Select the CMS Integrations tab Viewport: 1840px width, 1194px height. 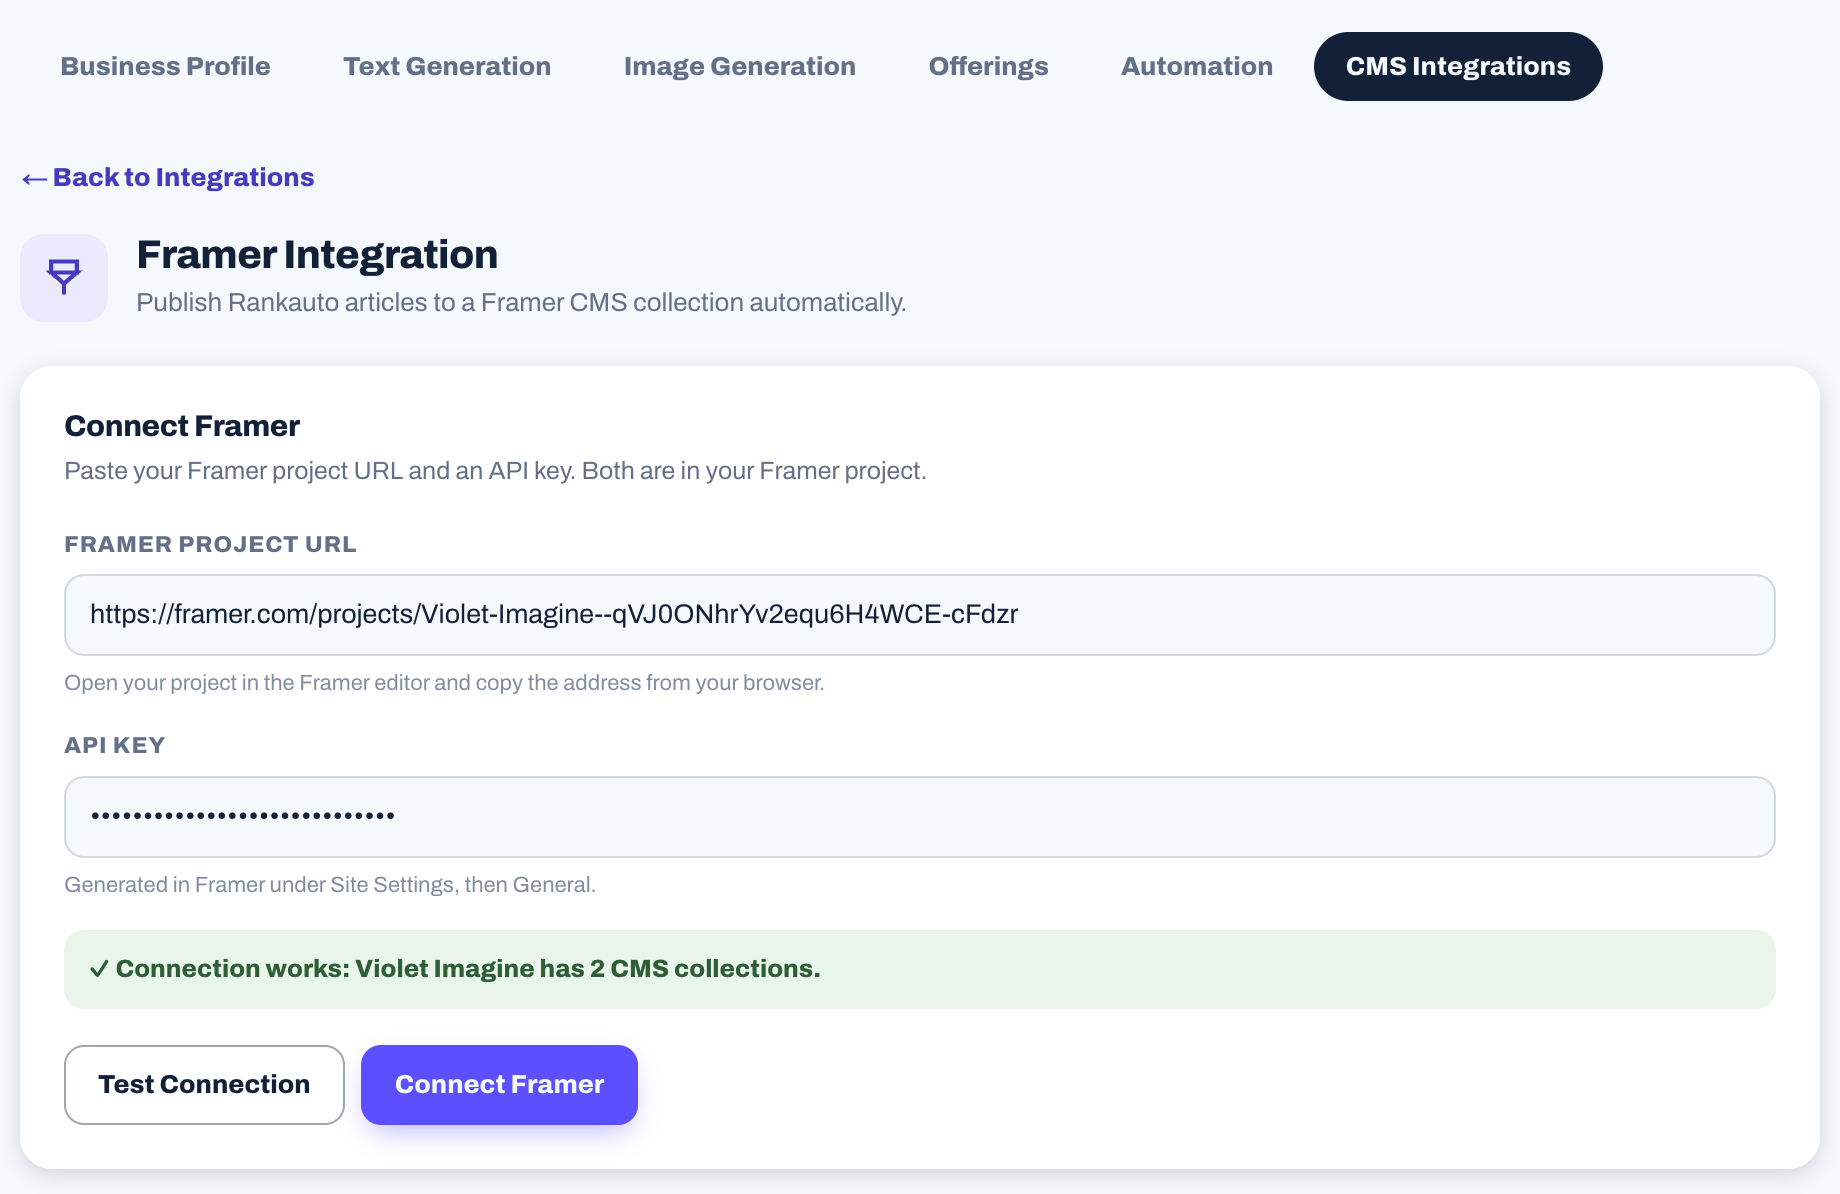pos(1458,66)
